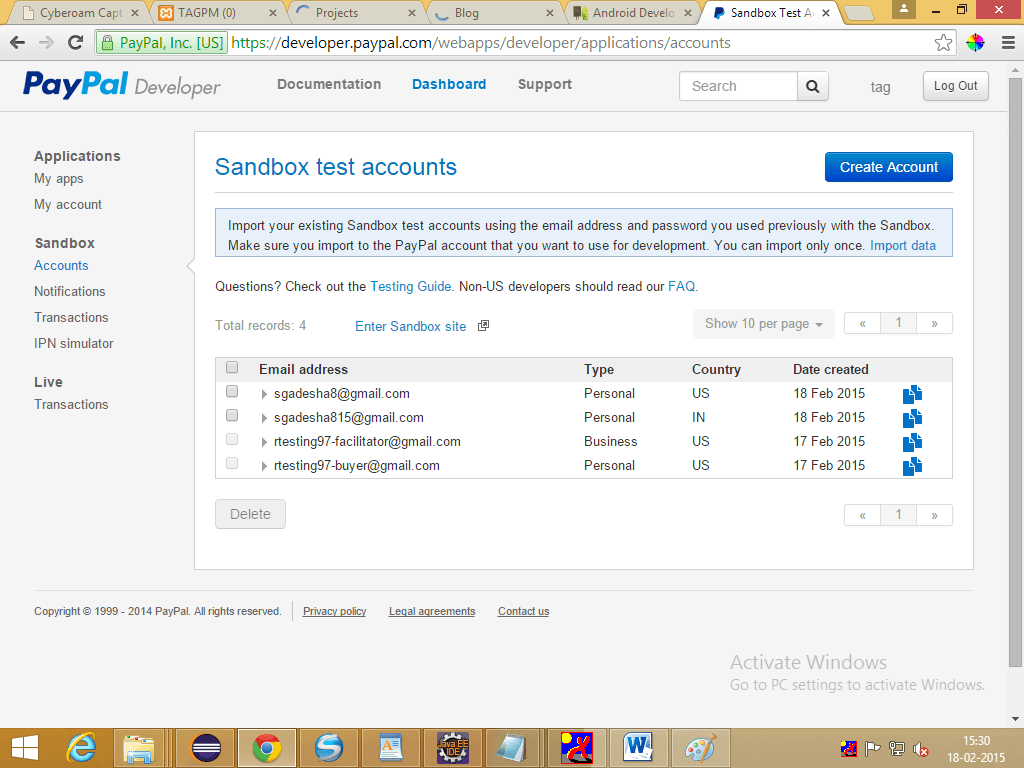This screenshot has width=1024, height=768.
Task: Go to My apps in sidebar
Action: (x=59, y=179)
